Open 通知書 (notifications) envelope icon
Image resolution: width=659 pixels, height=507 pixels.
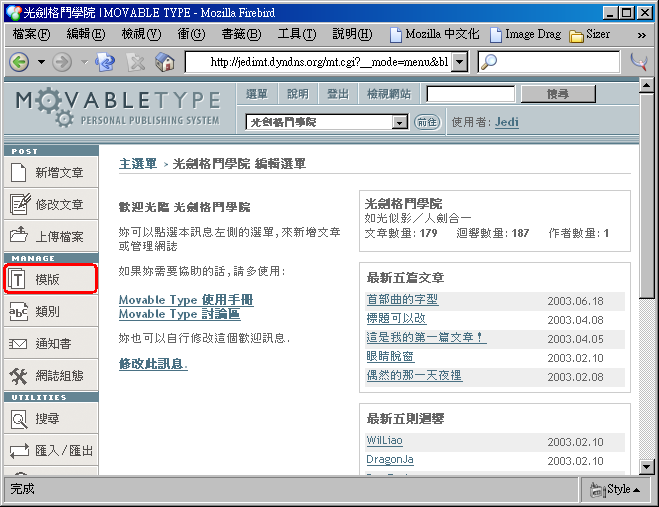tap(18, 343)
